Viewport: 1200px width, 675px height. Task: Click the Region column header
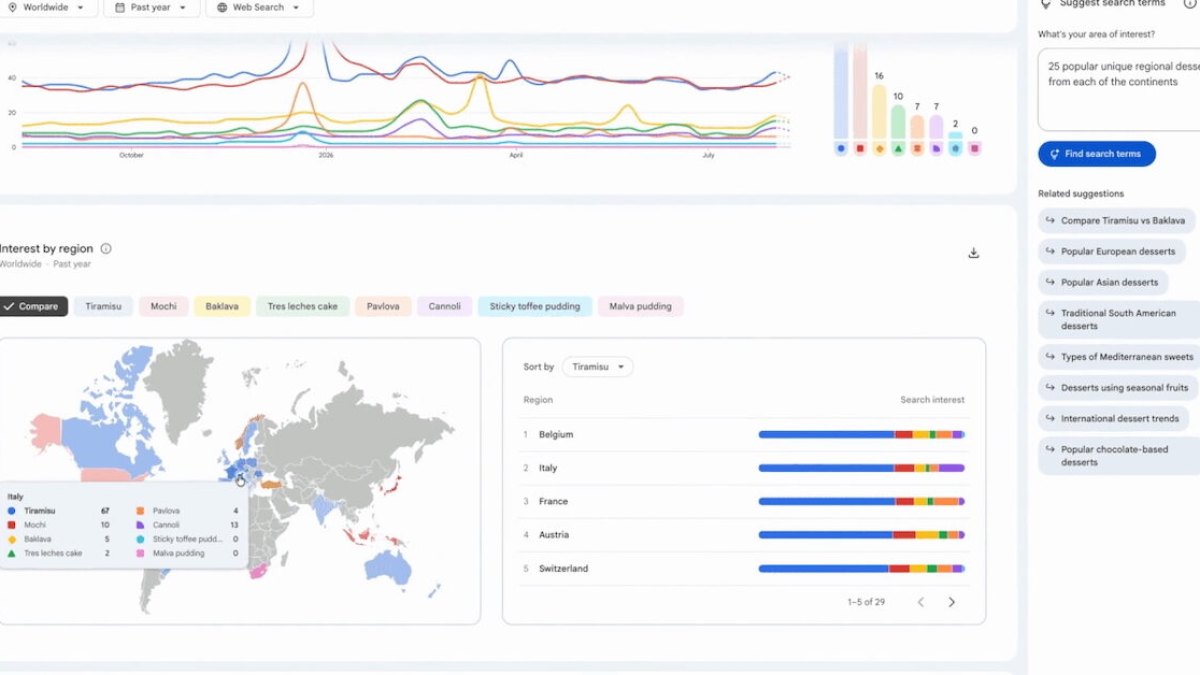(538, 400)
